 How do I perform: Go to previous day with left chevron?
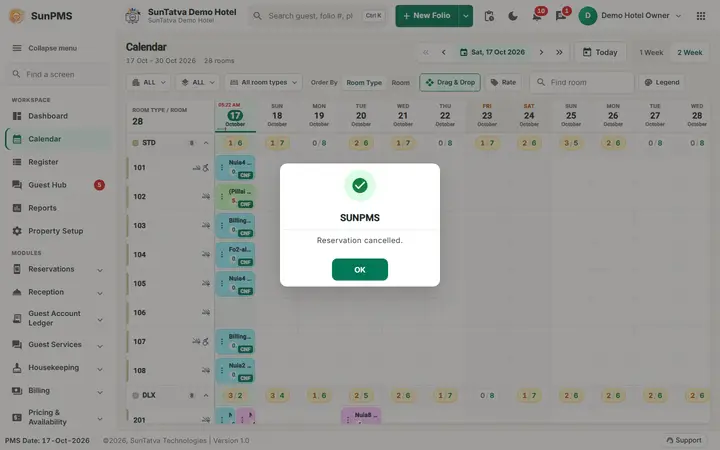444,52
